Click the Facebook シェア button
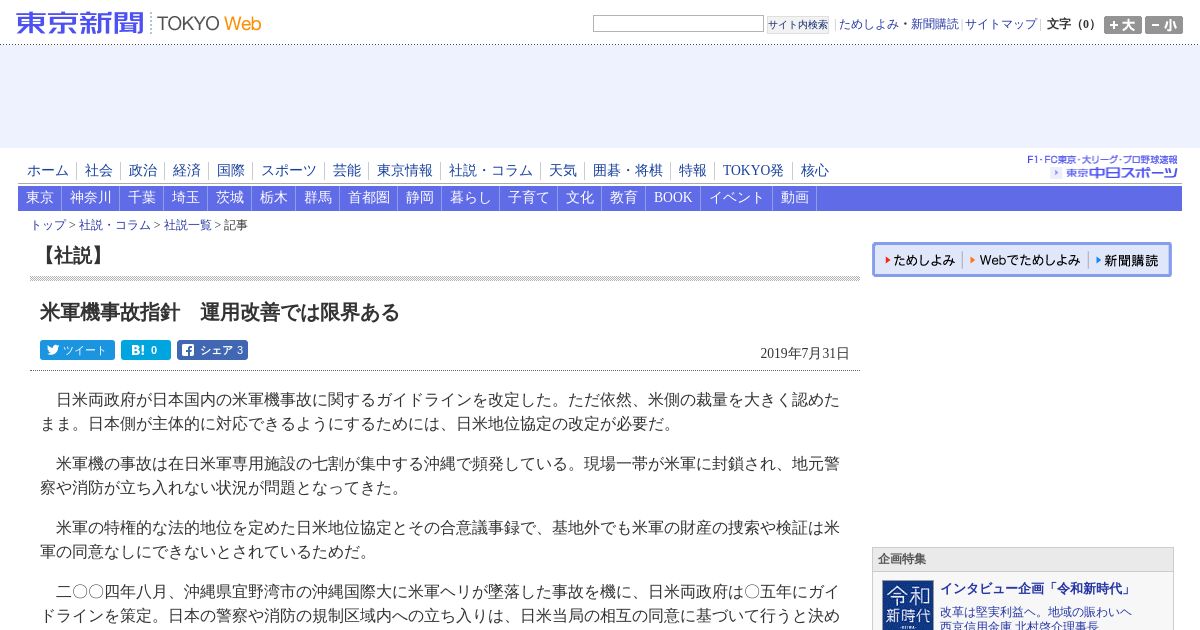This screenshot has width=1200, height=630. [212, 350]
